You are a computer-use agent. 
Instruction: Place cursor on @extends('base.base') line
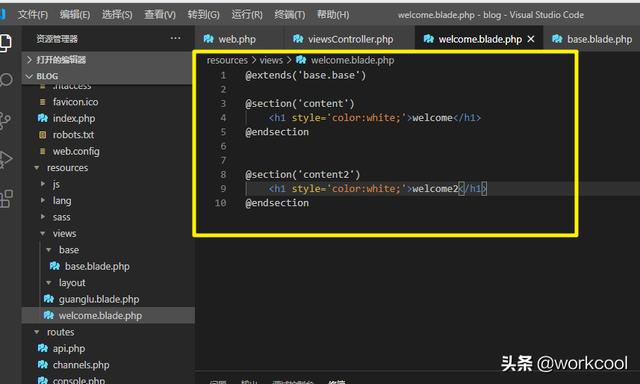[305, 75]
